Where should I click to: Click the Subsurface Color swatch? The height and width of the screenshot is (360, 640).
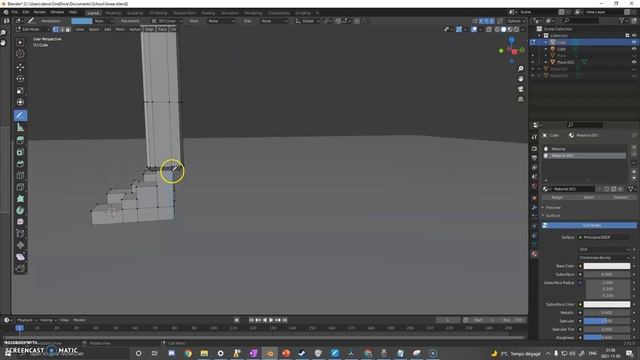click(607, 304)
